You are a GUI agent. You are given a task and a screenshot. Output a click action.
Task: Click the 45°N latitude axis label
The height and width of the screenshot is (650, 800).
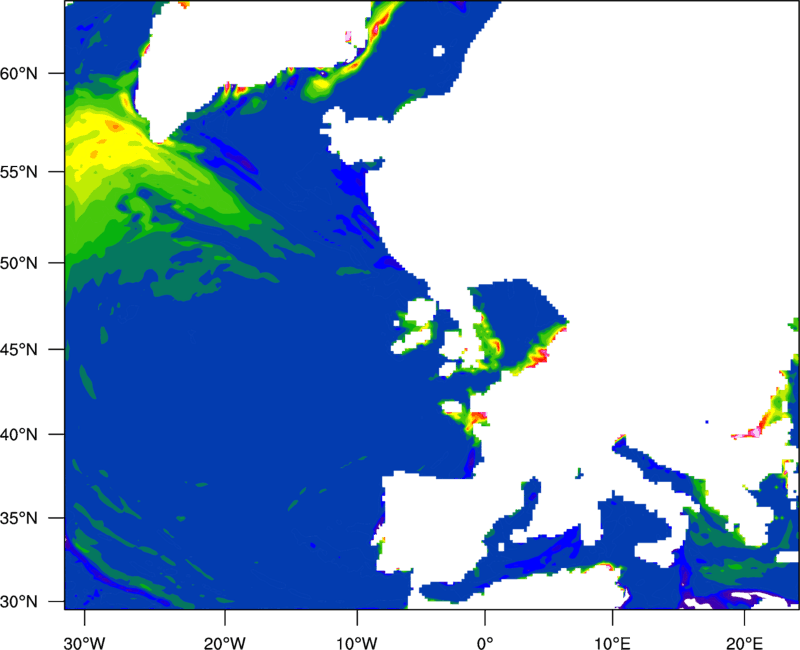(x=19, y=349)
